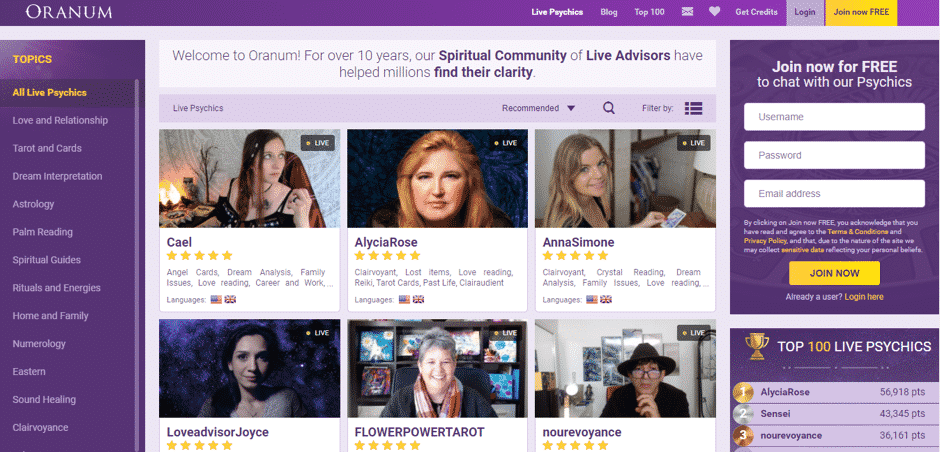Click the LIVE badge on AnnaSimone's card
Viewport: 940px width, 452px height.
694,143
